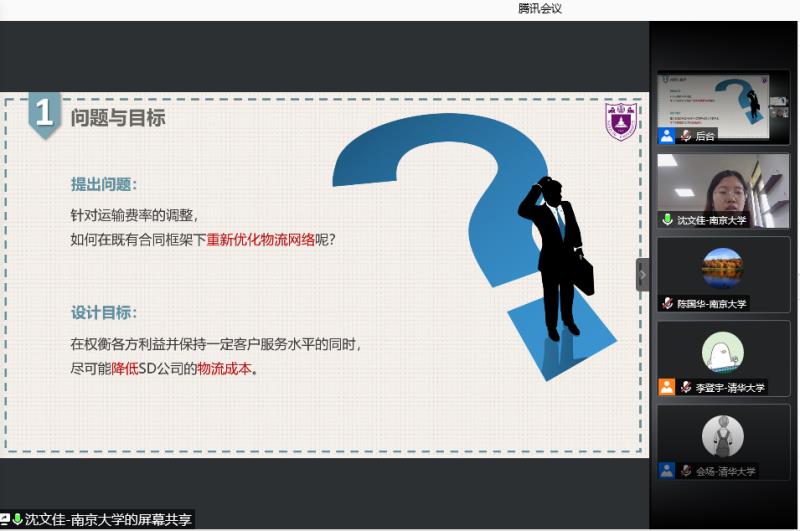Click 李登宇's orange host user icon
This screenshot has width=800, height=531.
point(666,387)
